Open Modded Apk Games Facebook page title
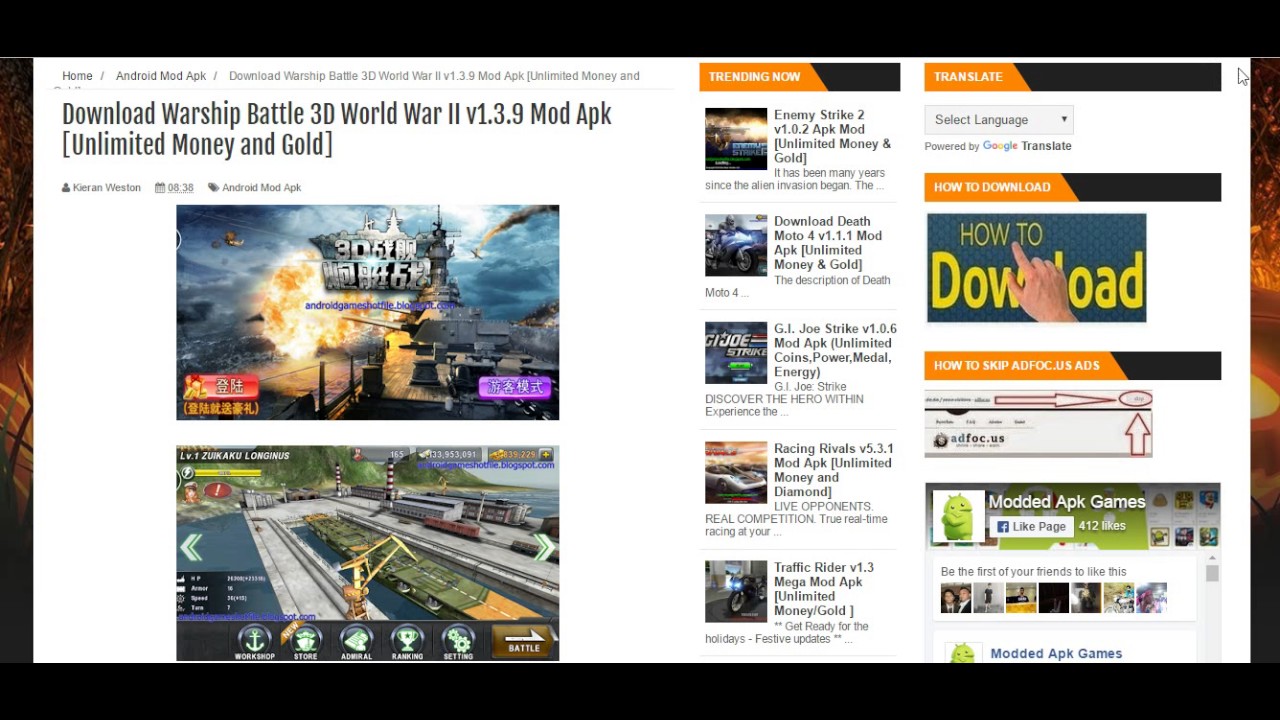1280x720 pixels. click(x=1067, y=502)
